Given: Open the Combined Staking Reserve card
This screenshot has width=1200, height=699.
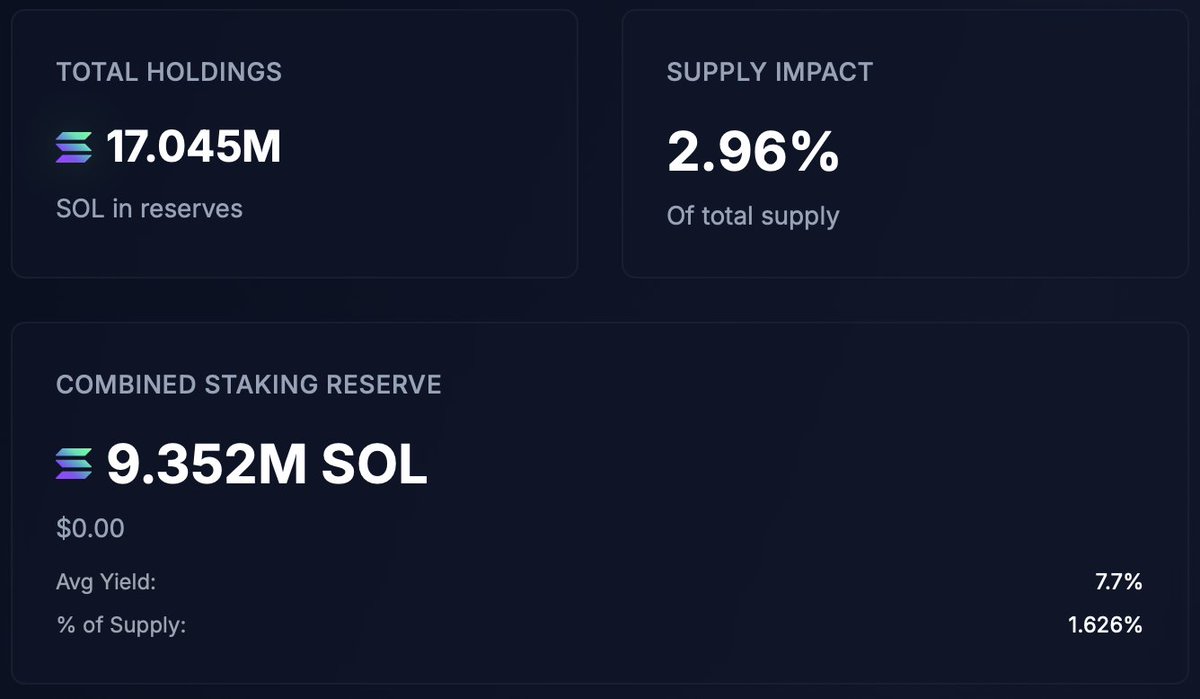Looking at the screenshot, I should click(600, 503).
